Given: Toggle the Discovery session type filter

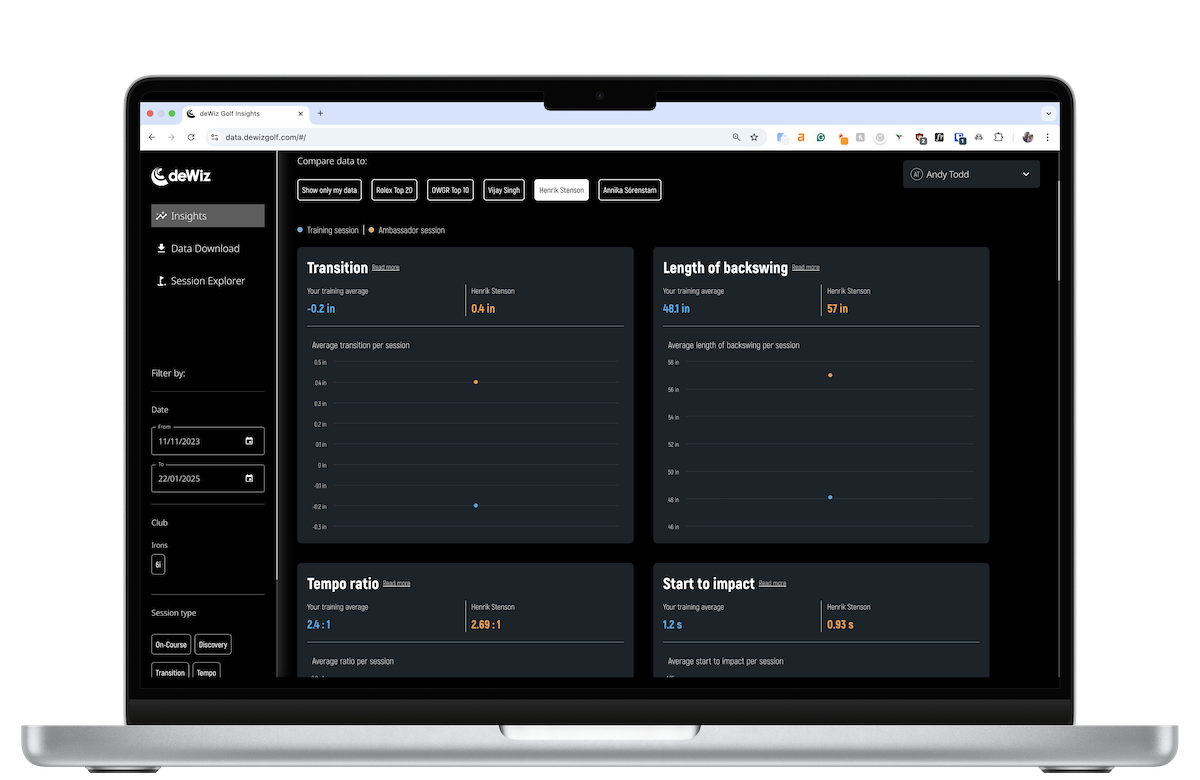Looking at the screenshot, I should coord(213,645).
